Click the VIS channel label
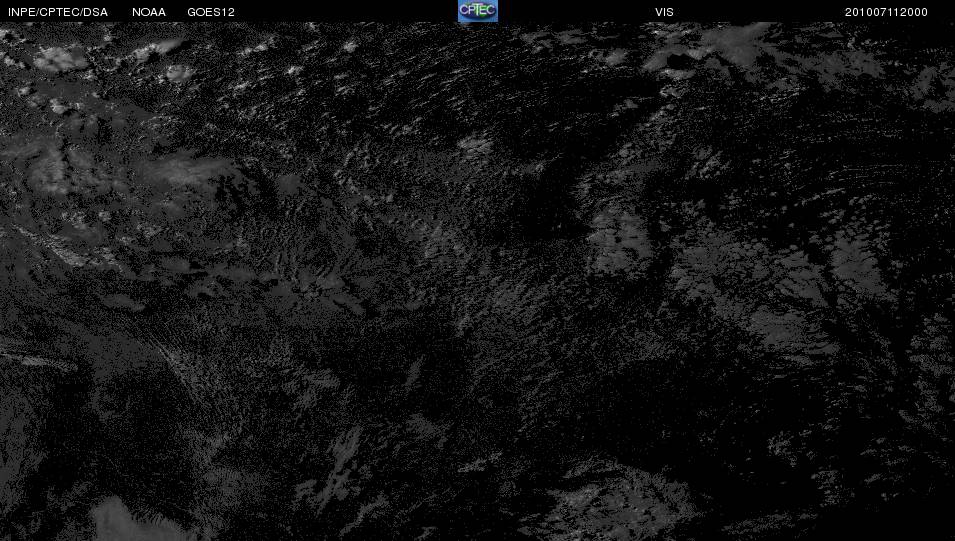Image resolution: width=955 pixels, height=541 pixels. (x=664, y=12)
